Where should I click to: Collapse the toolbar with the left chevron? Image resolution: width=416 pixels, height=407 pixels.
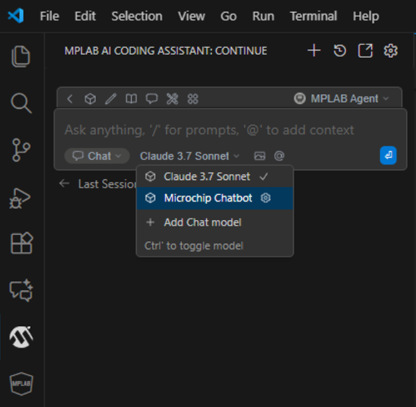tap(70, 99)
